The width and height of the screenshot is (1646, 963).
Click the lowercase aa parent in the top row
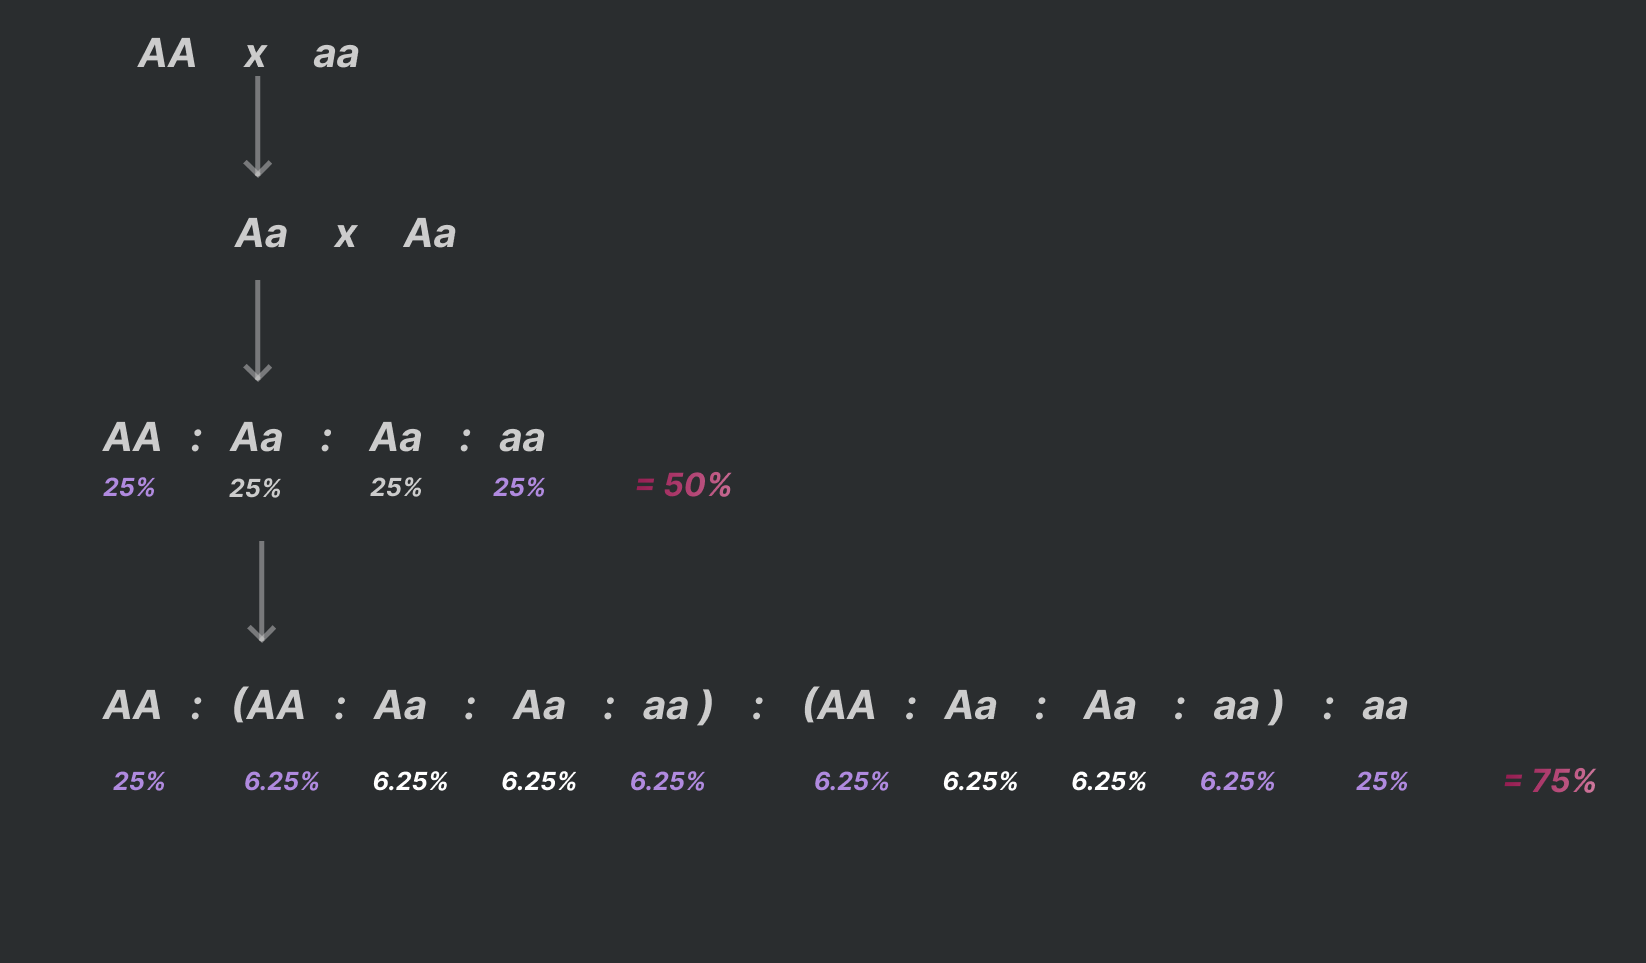tap(336, 54)
